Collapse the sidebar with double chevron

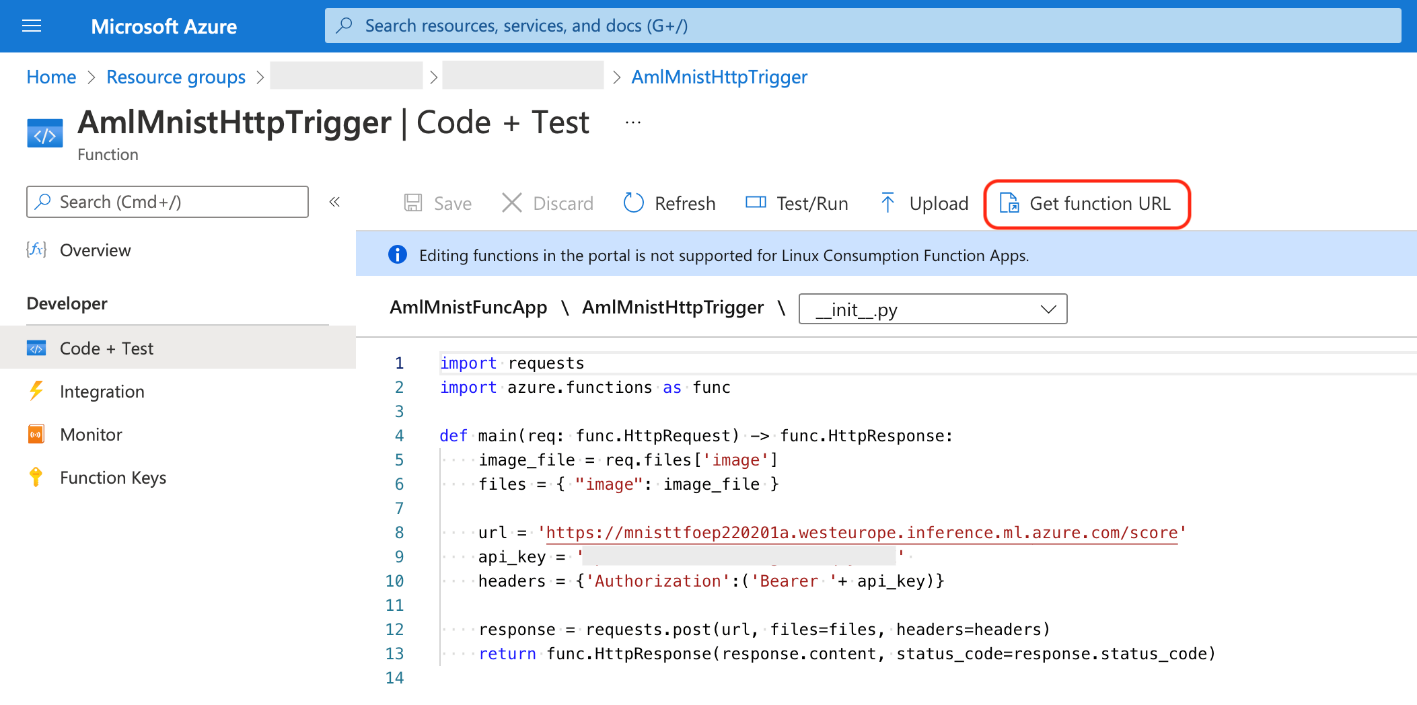[335, 202]
